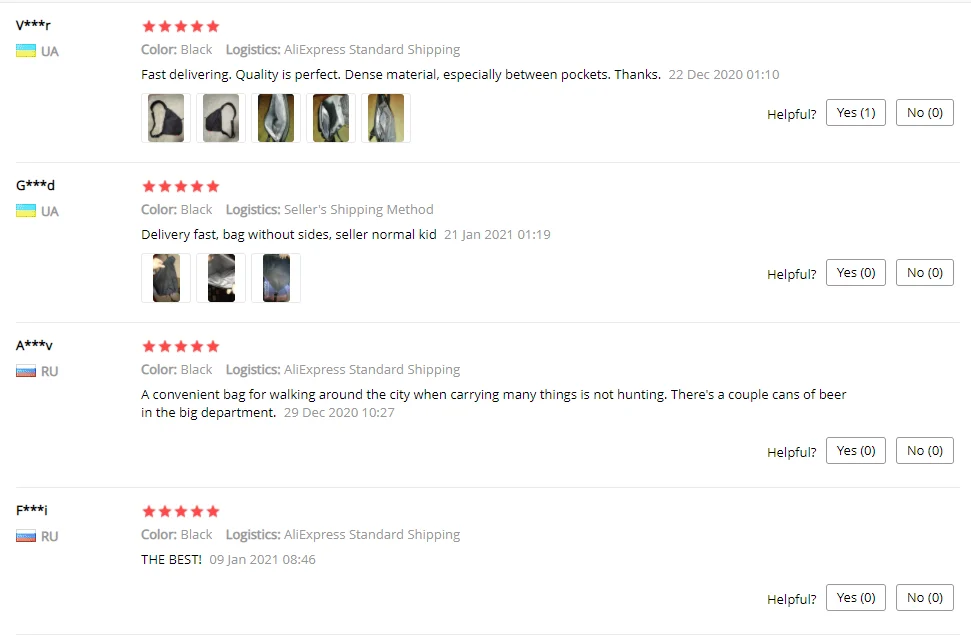Open third photo in V***r's review
This screenshot has width=971, height=639.
[x=276, y=118]
